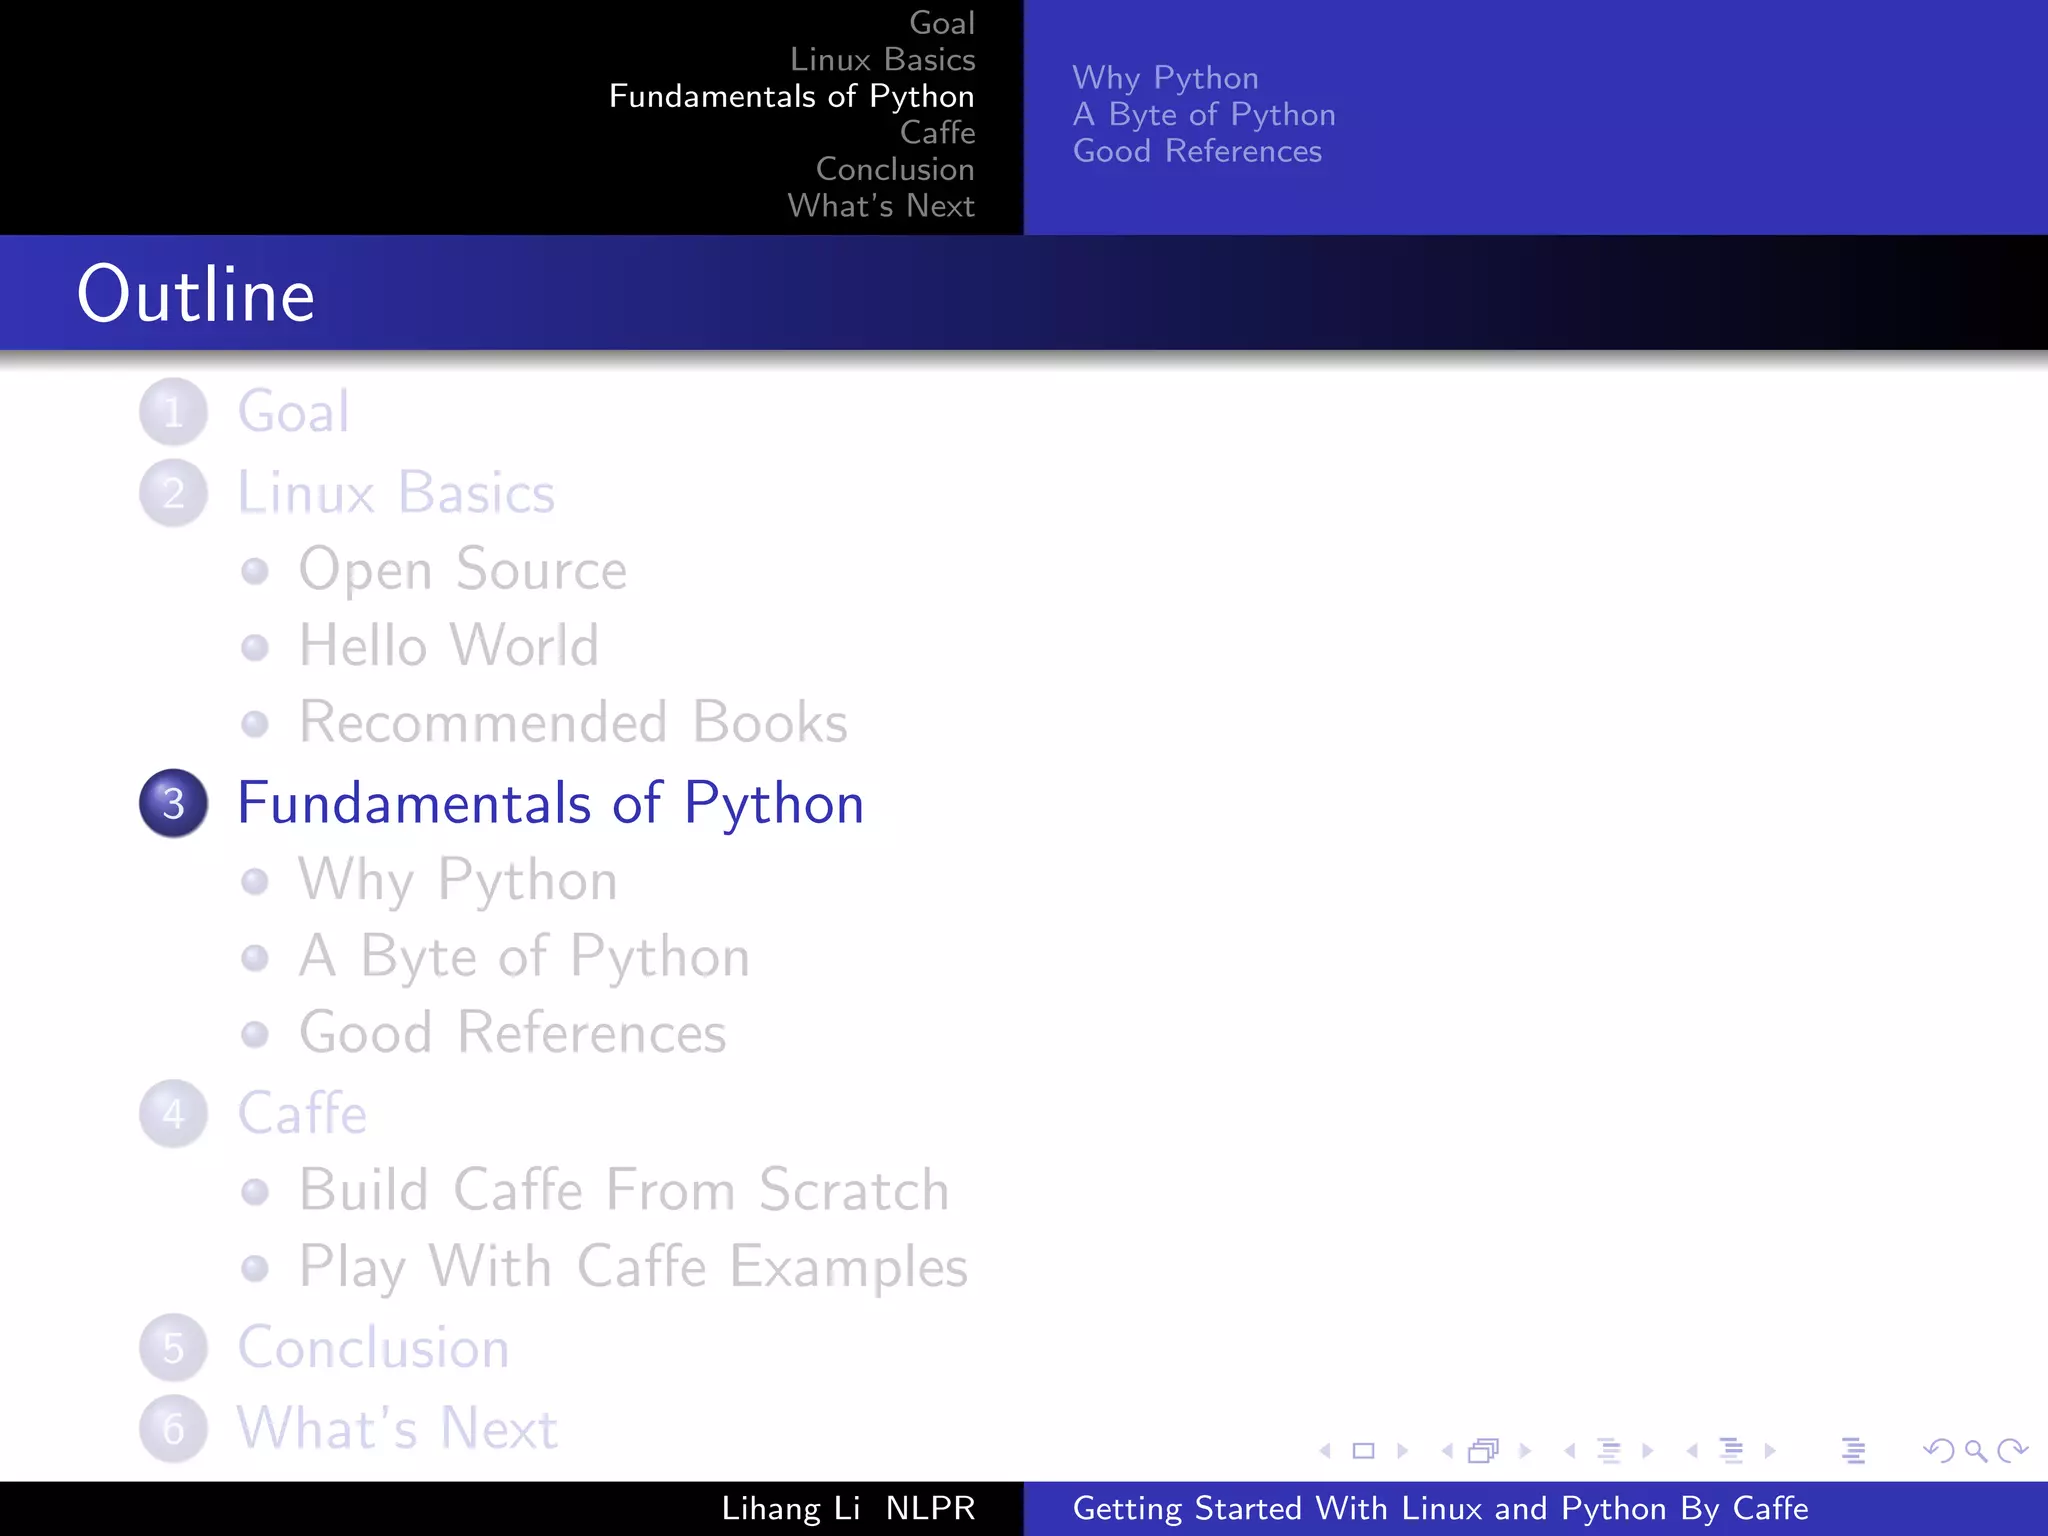Click the presentation appendix bars icon
The image size is (2048, 1536).
1853,1450
